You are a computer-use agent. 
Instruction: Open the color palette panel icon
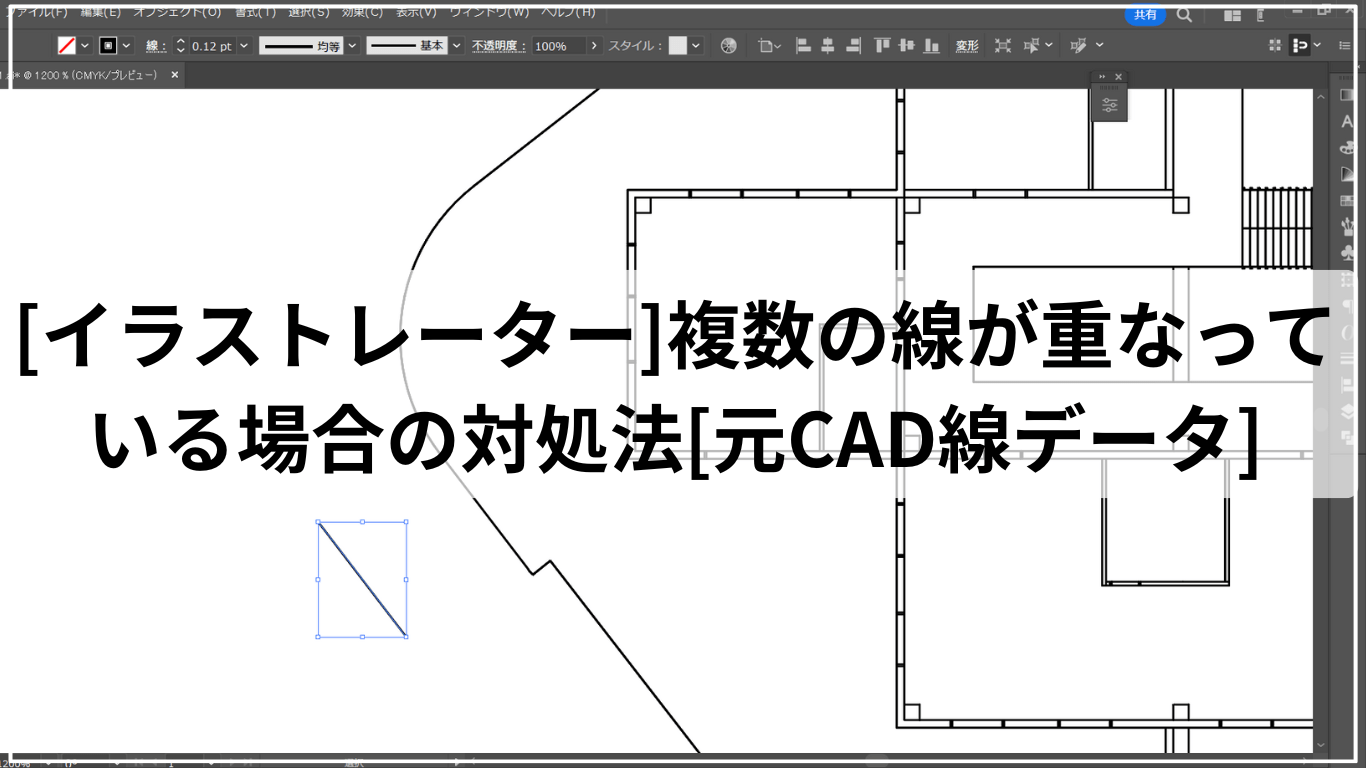point(1348,148)
